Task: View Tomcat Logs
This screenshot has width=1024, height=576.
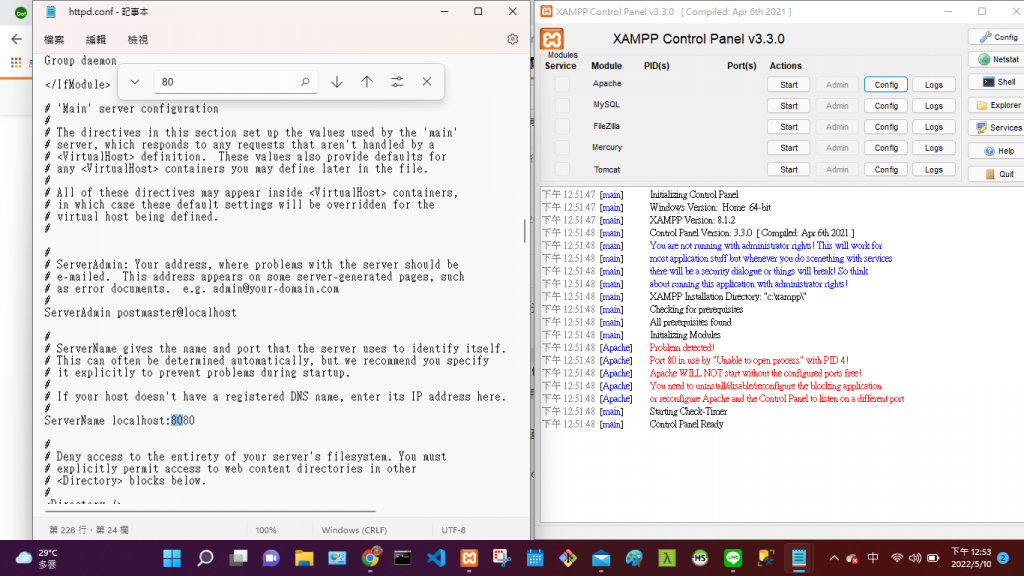Action: point(934,170)
